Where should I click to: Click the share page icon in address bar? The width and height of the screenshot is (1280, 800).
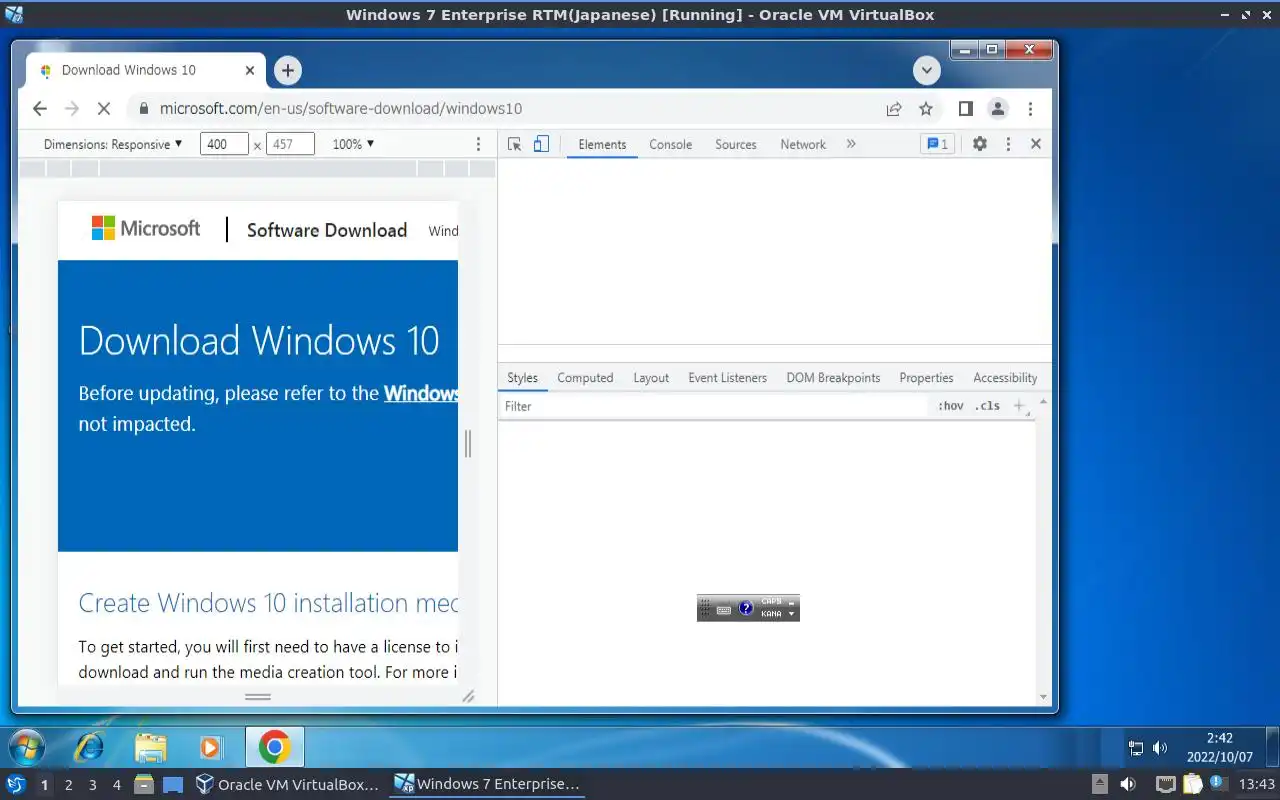894,109
